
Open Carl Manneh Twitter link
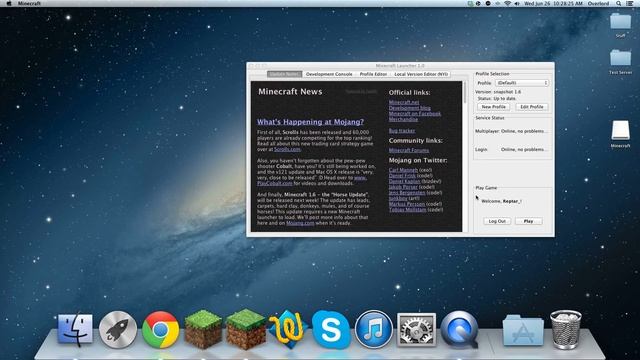coord(403,170)
